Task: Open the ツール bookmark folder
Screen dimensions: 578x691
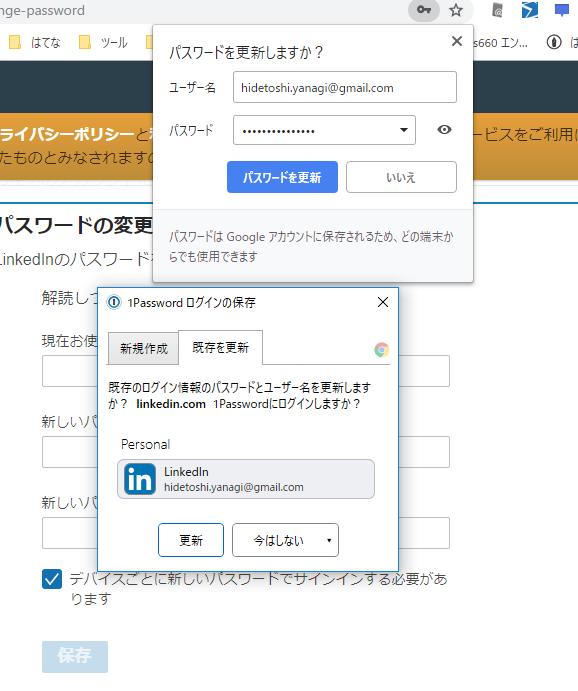Action: [103, 42]
